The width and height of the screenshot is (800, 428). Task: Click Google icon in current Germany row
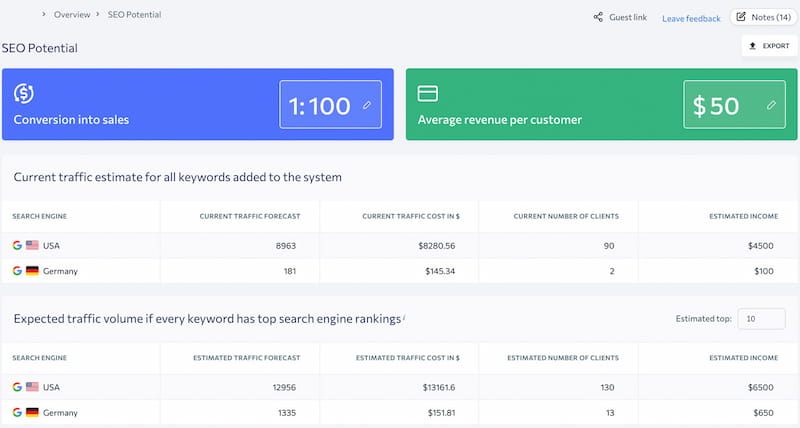[x=17, y=271]
